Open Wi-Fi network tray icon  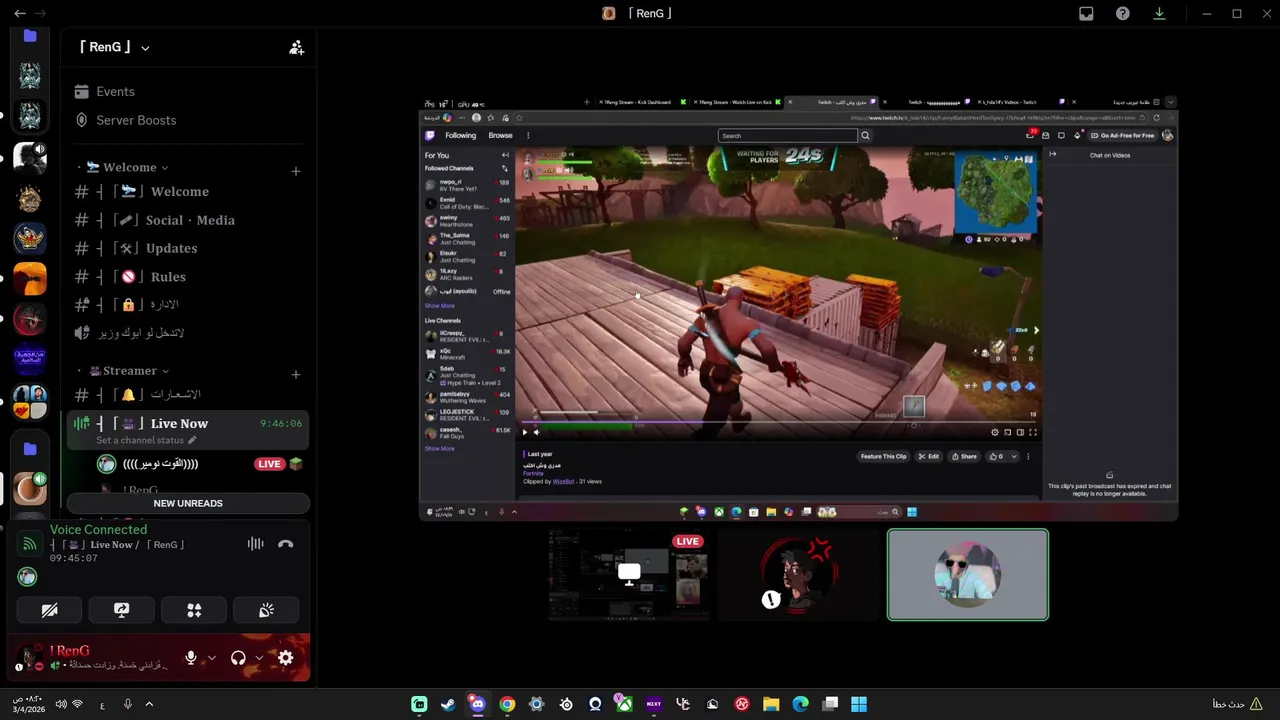tap(78, 704)
